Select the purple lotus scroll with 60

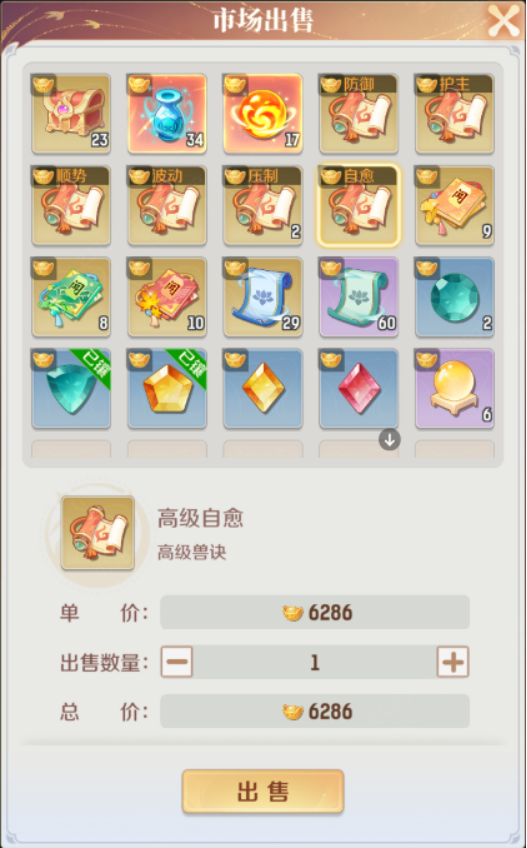359,297
